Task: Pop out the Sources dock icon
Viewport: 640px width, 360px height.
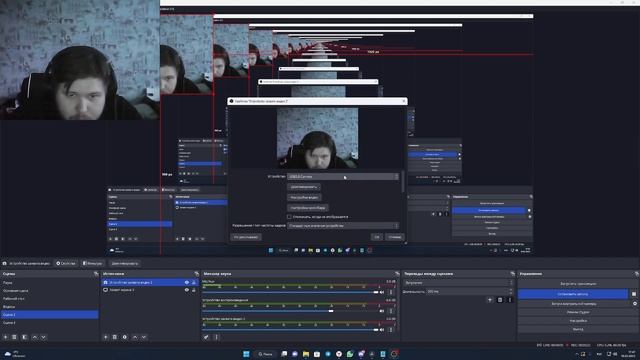Action: click(196, 274)
